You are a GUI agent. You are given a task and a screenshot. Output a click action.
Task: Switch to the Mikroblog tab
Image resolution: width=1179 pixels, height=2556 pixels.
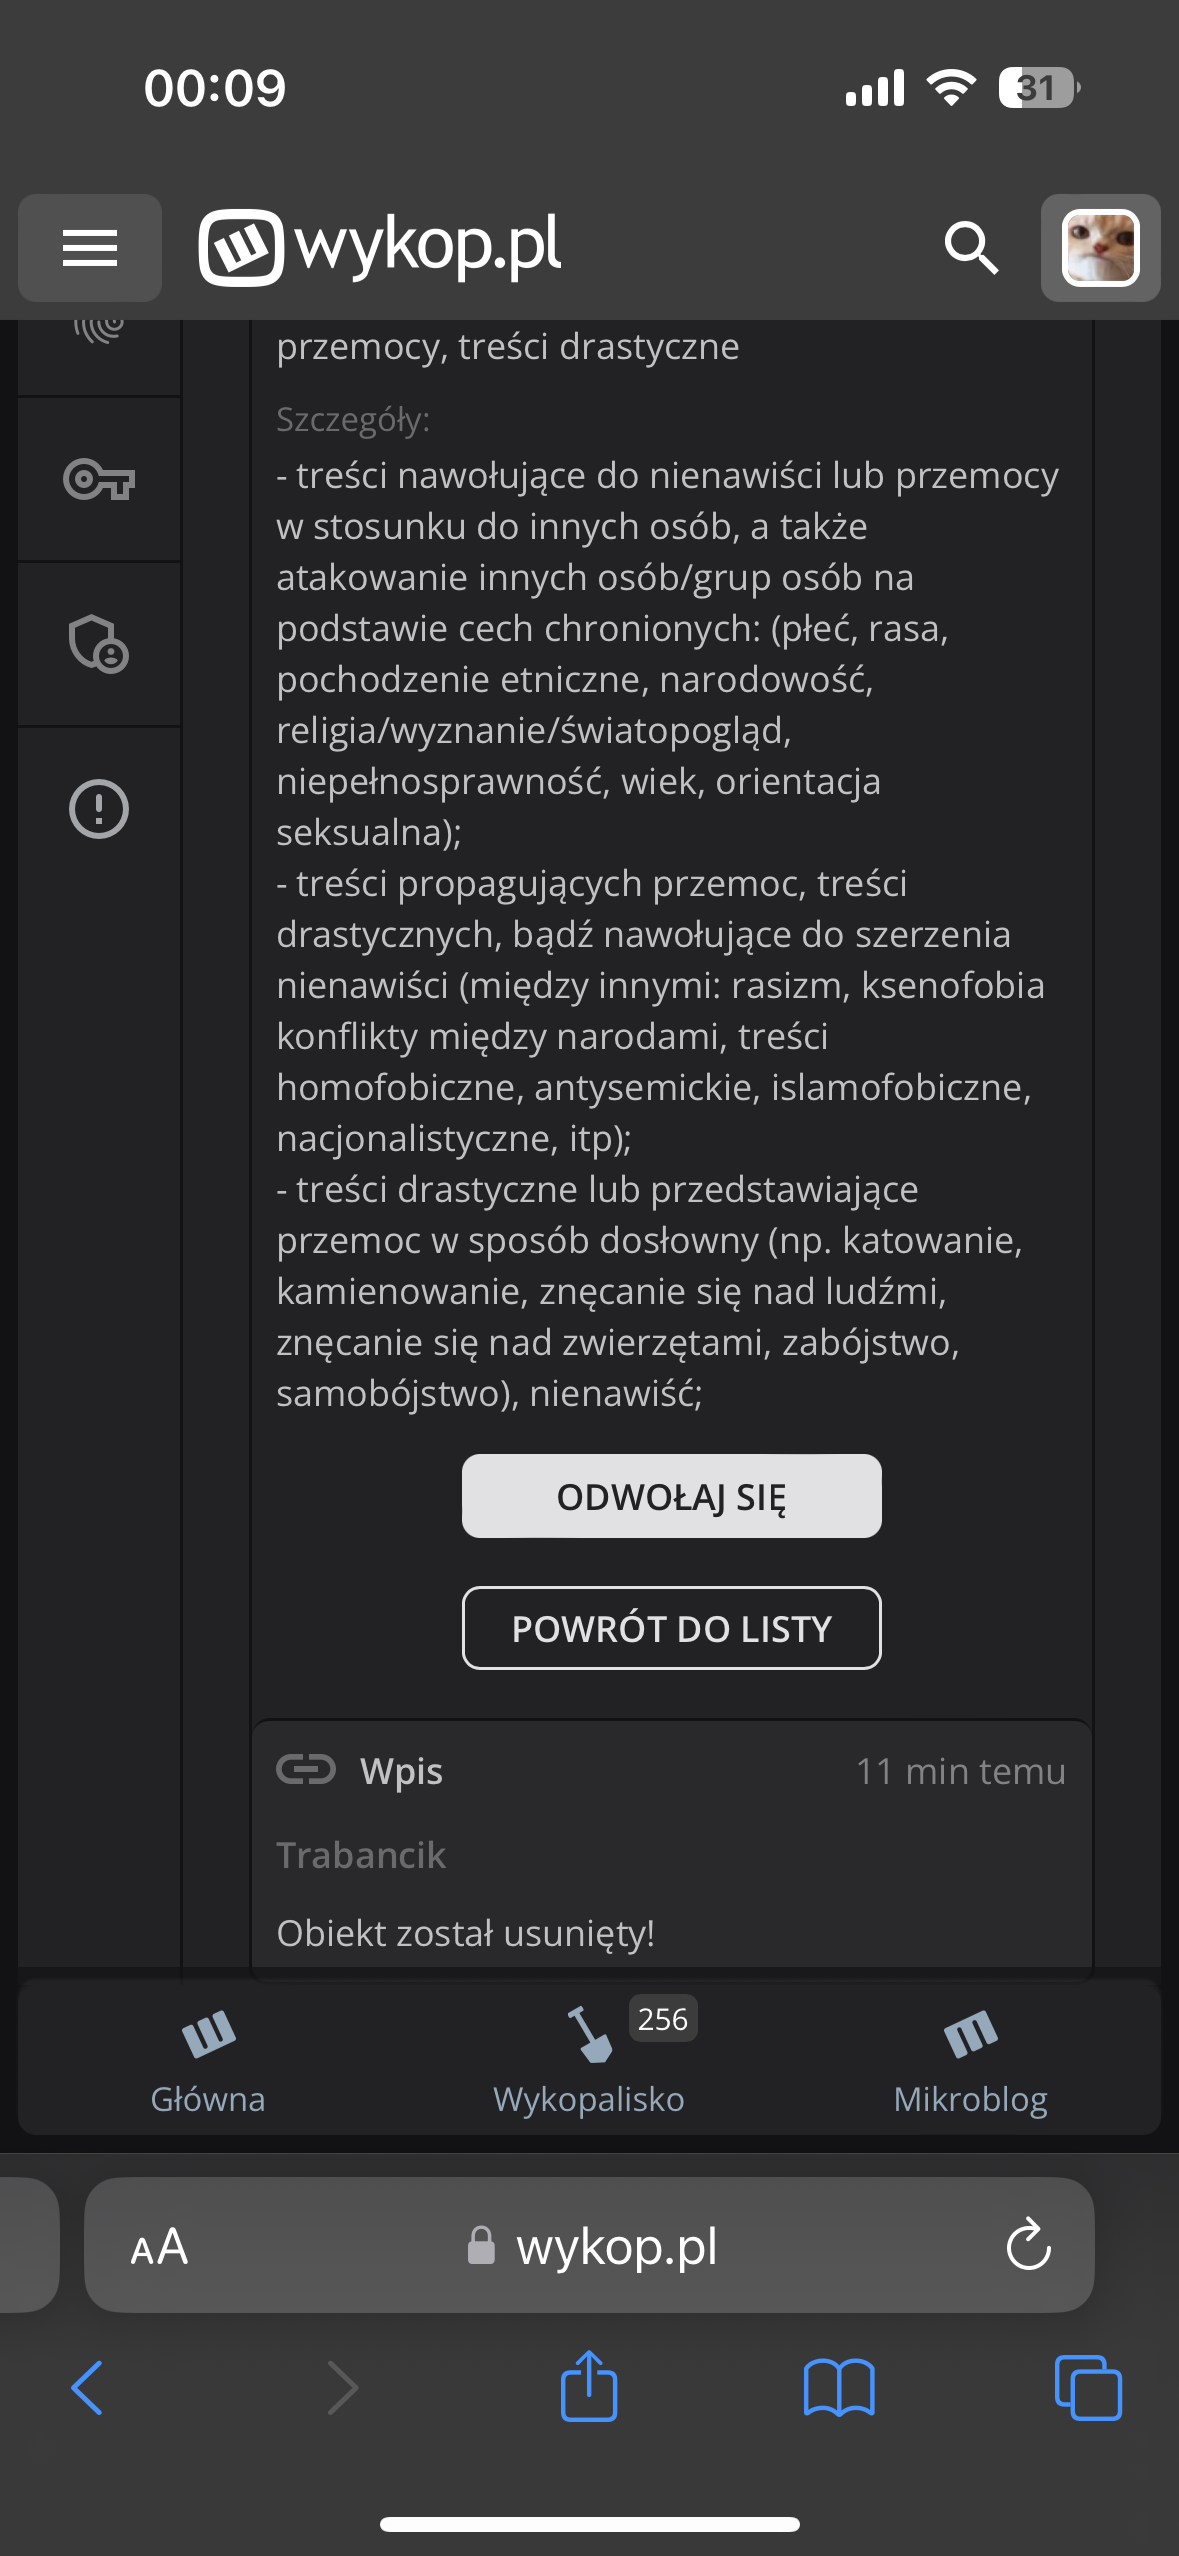click(970, 2060)
